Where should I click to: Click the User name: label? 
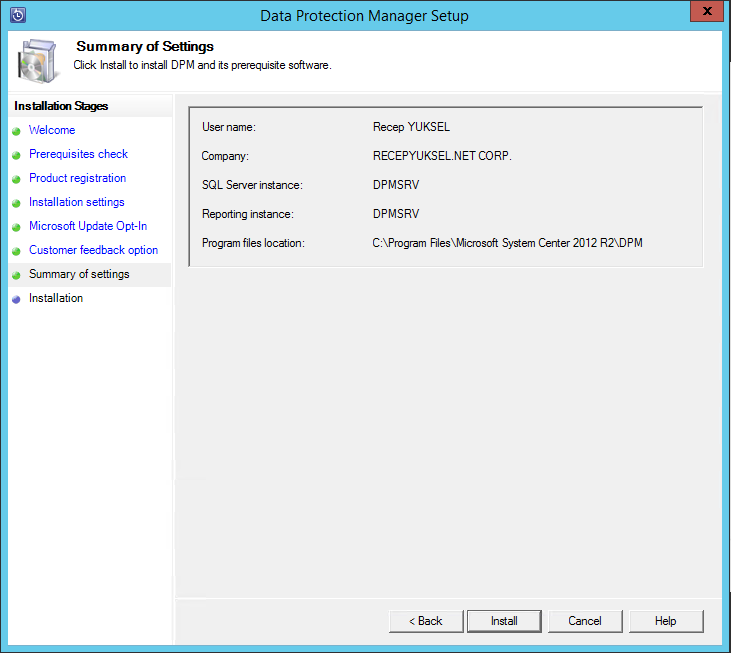tap(229, 127)
